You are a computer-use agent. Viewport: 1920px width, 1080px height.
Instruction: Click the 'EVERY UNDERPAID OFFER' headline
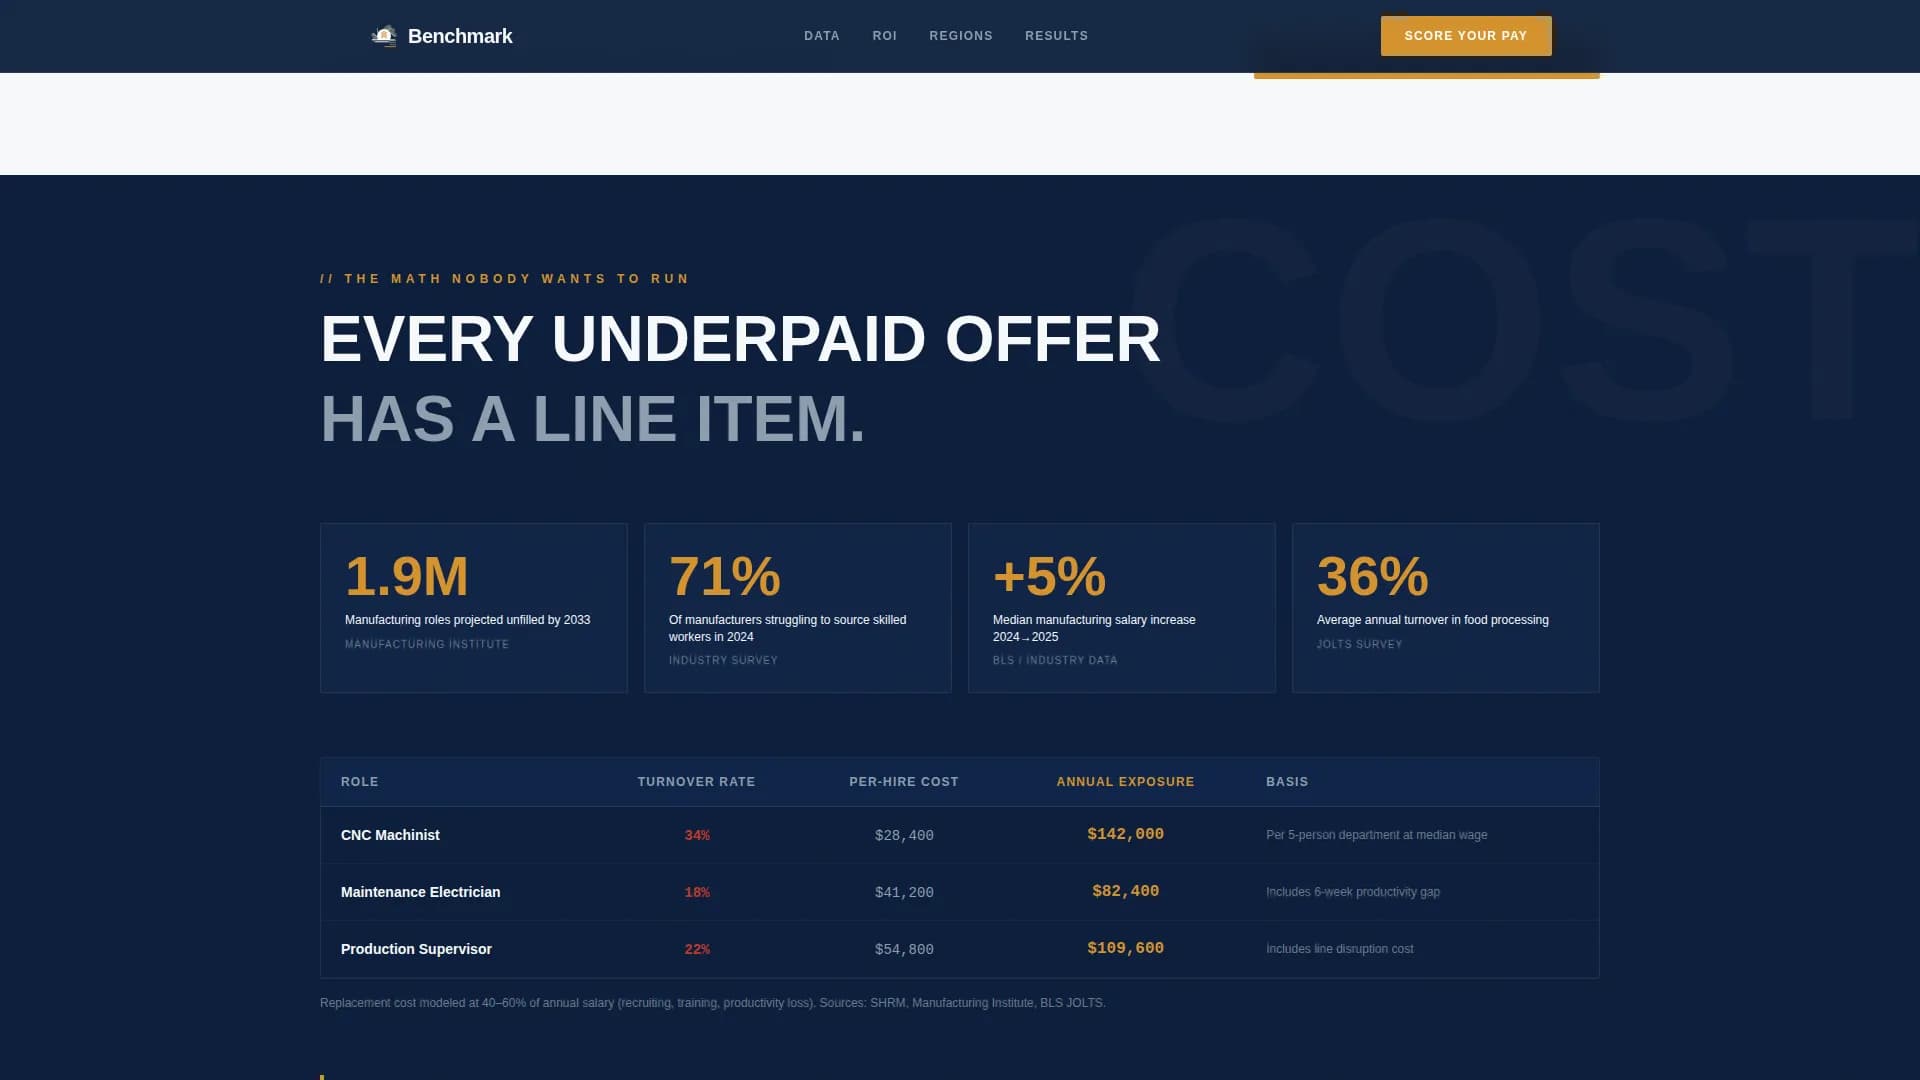[740, 339]
